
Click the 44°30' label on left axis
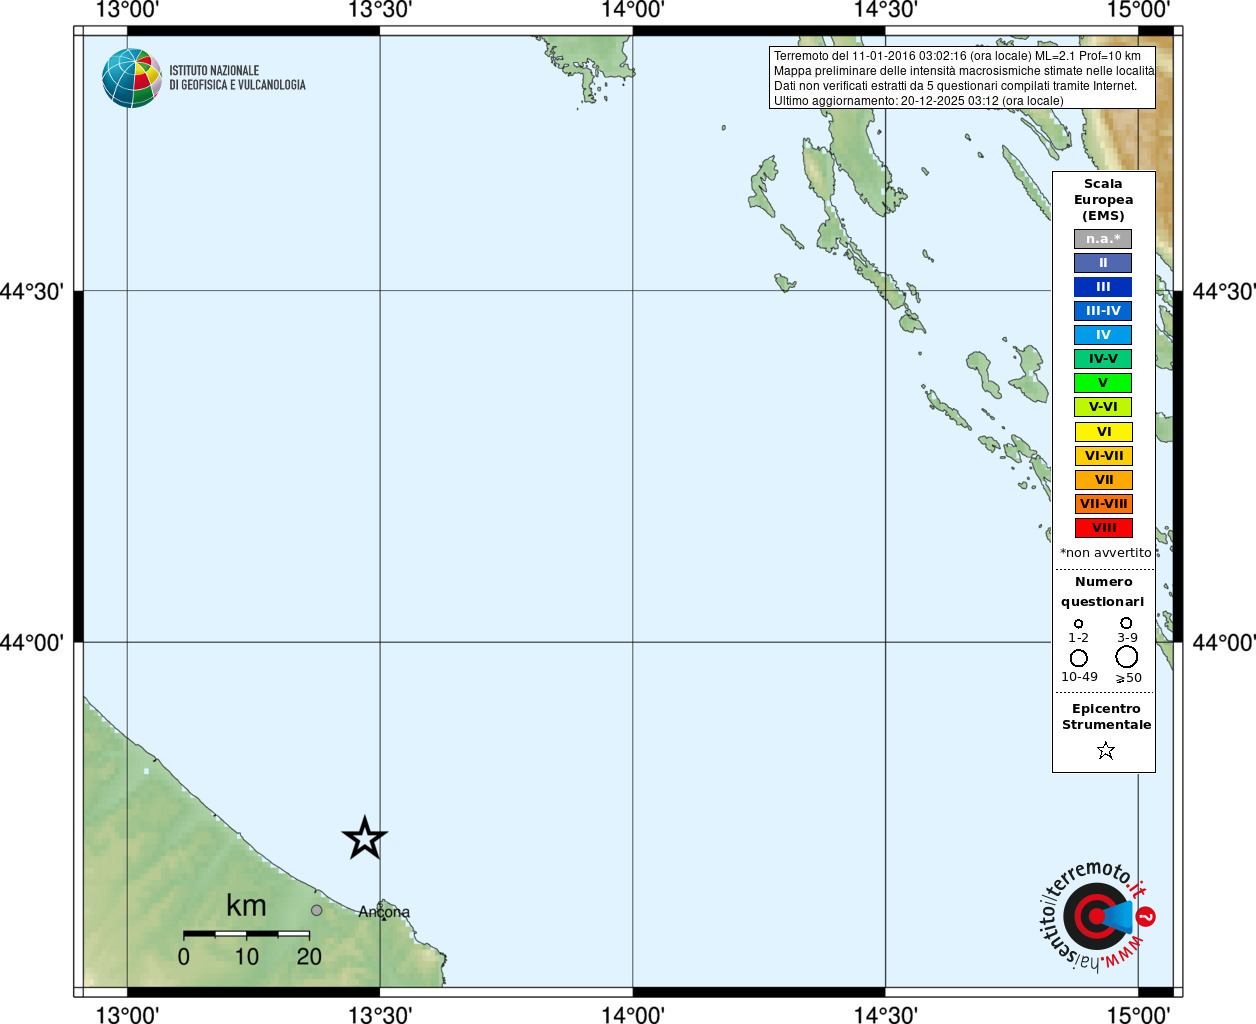(x=32, y=291)
